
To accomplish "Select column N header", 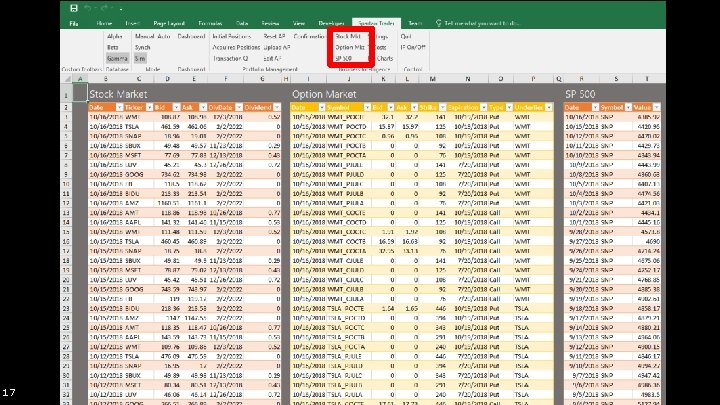I will click(x=467, y=79).
